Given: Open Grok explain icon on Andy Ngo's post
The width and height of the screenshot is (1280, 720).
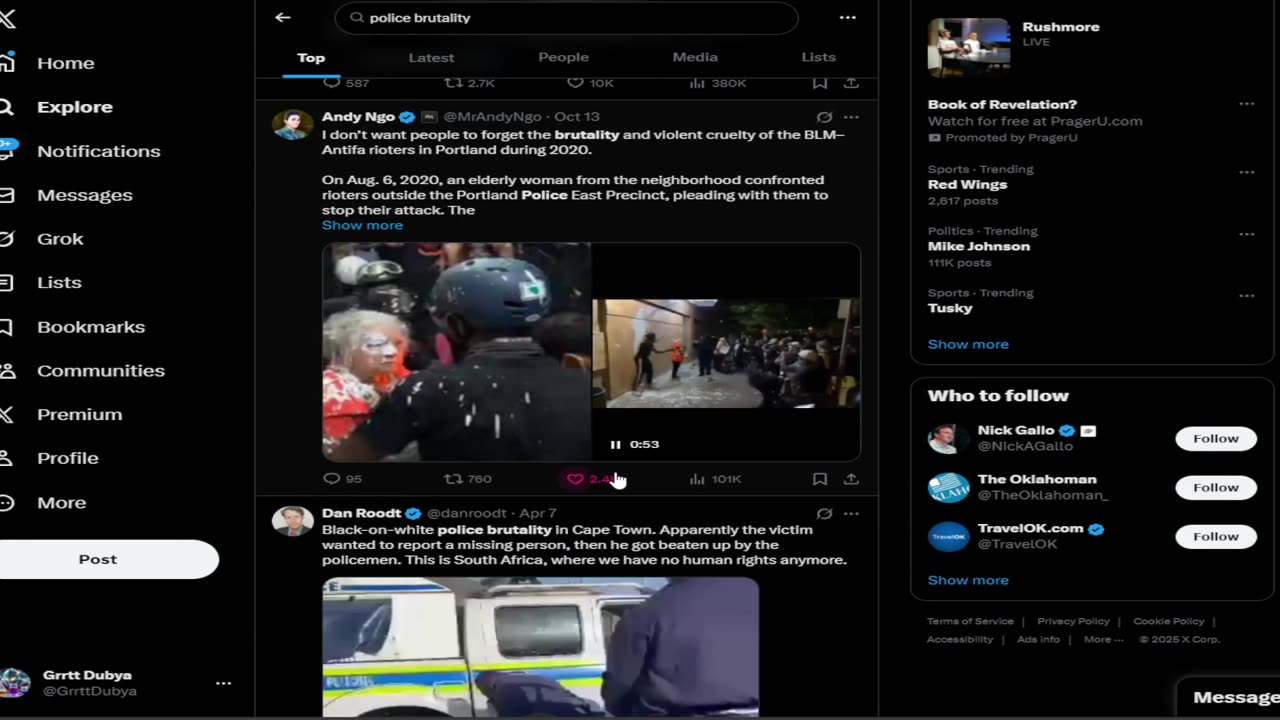Looking at the screenshot, I should pos(824,117).
